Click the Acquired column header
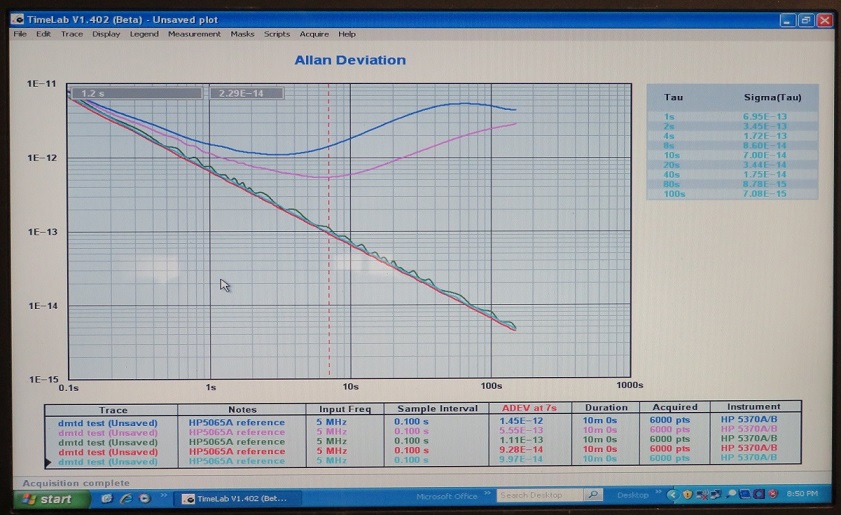 coord(675,407)
